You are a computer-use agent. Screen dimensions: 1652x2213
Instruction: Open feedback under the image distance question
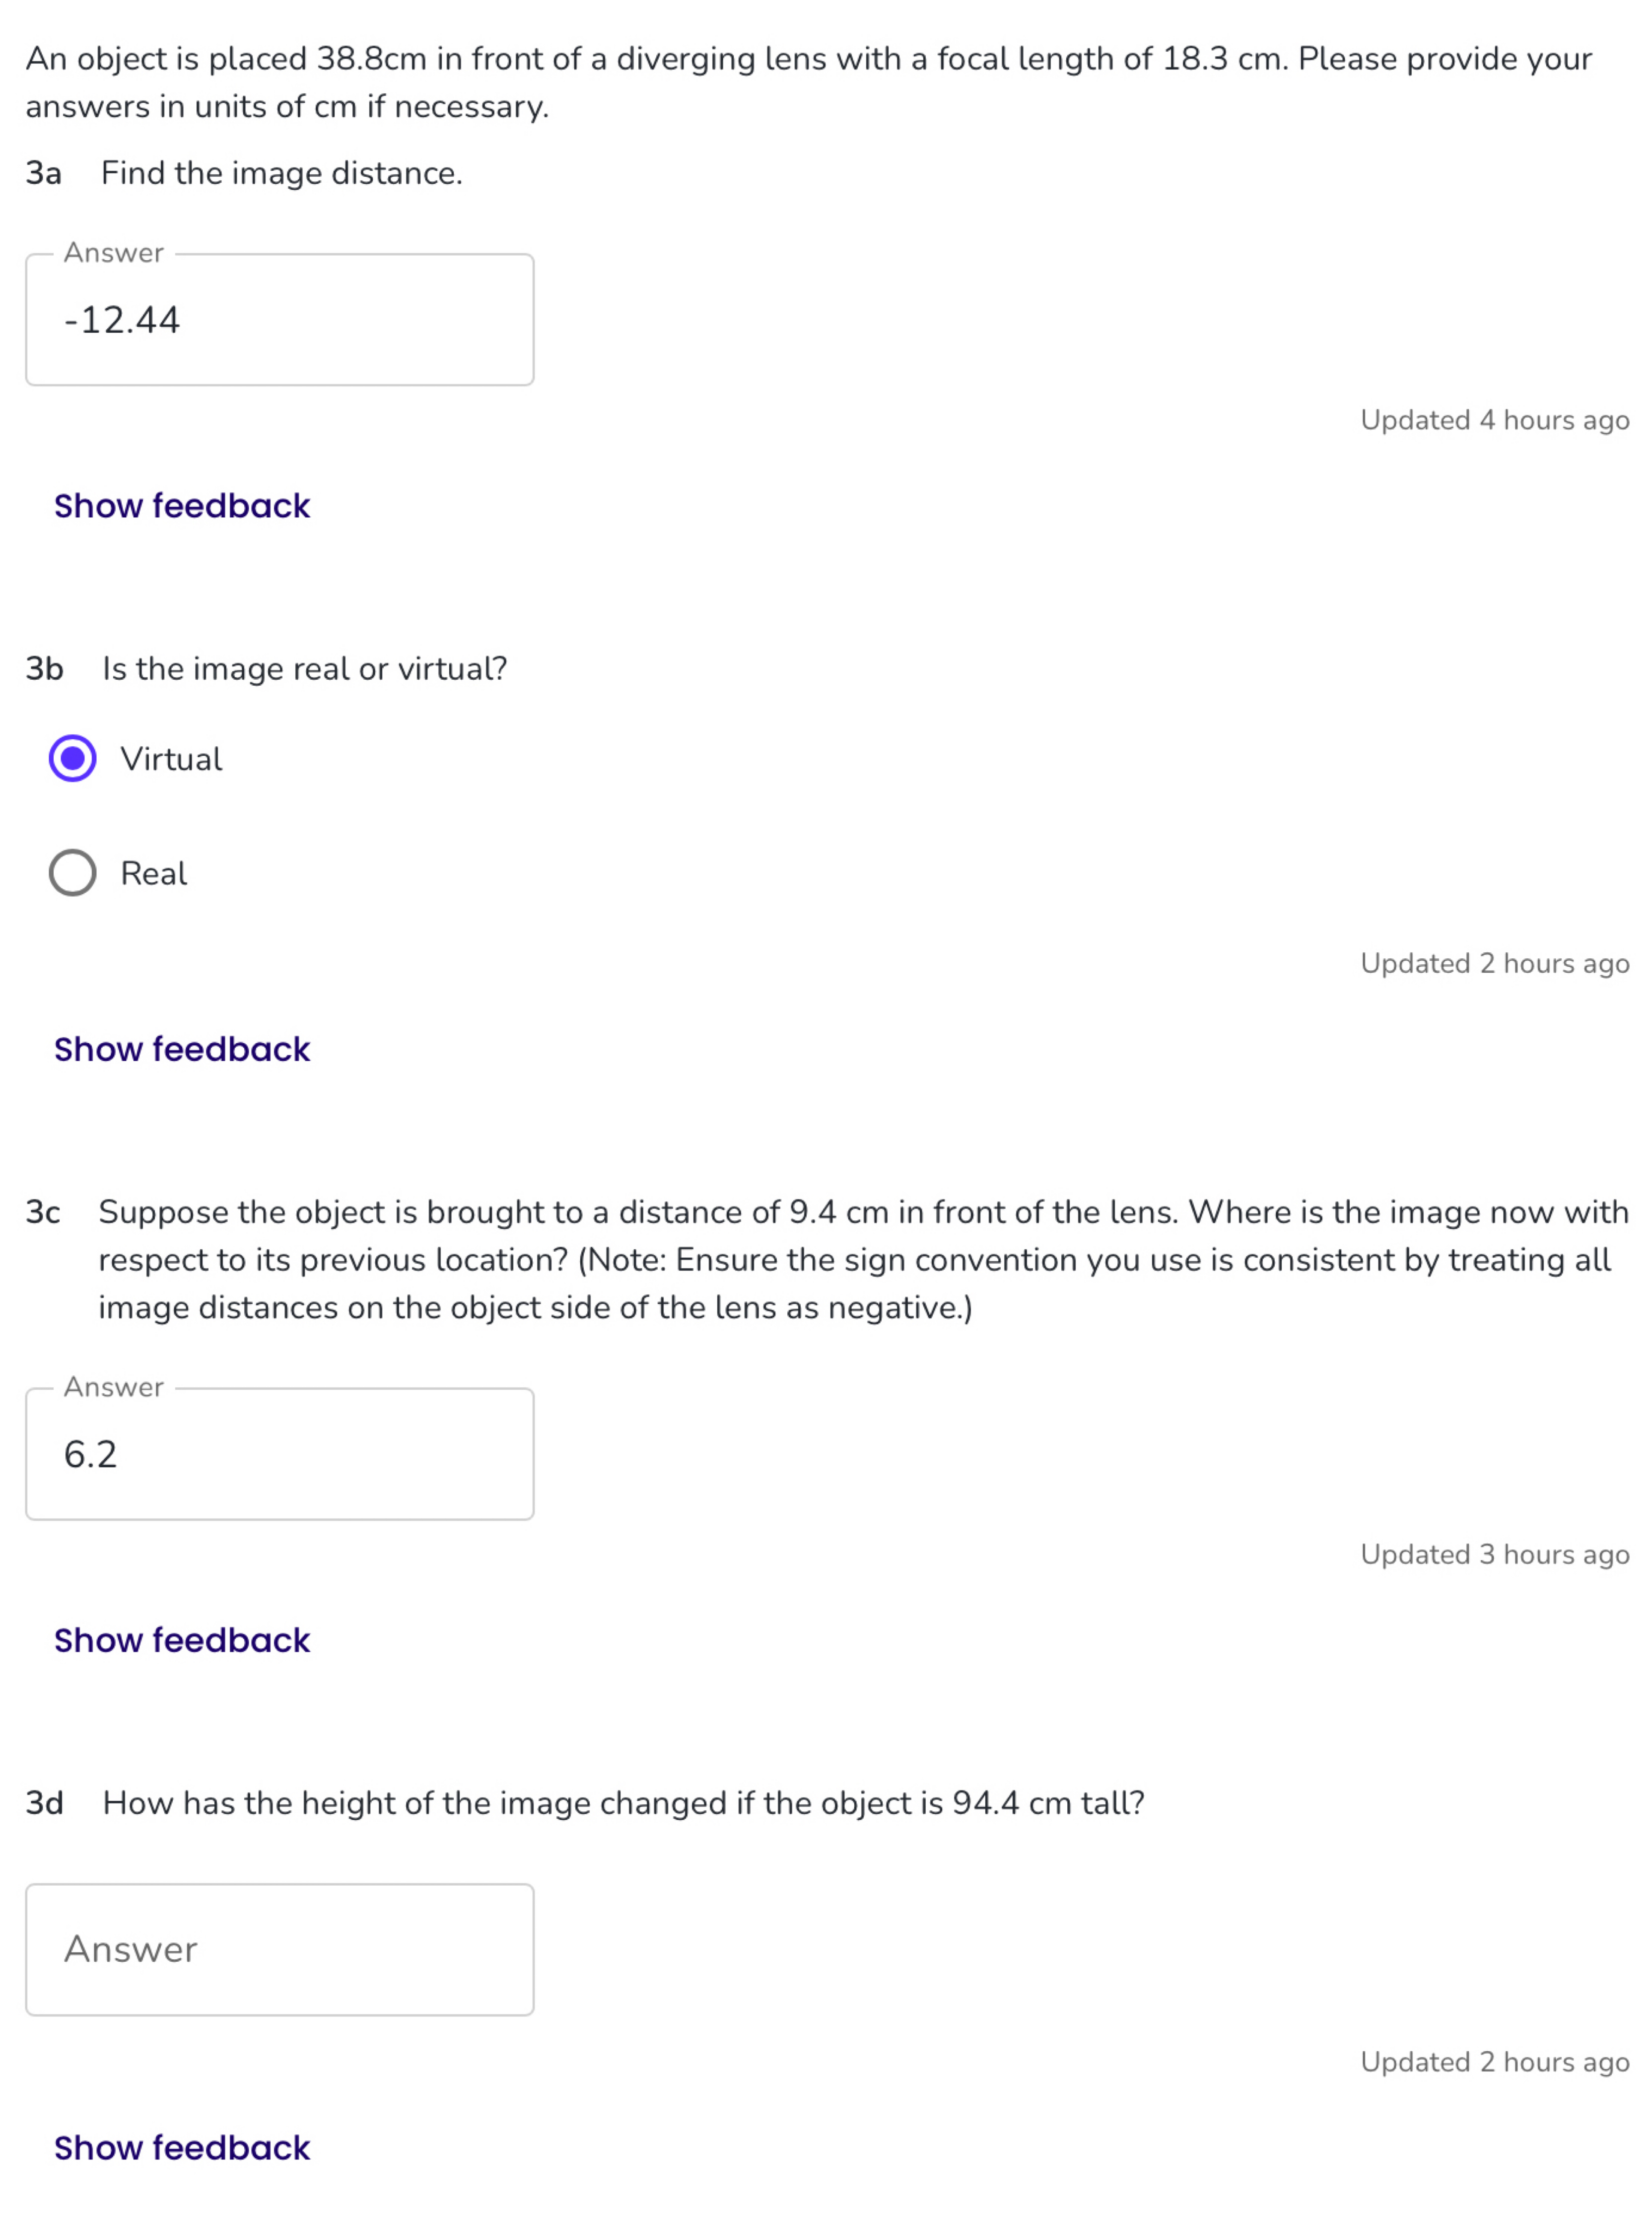[181, 506]
